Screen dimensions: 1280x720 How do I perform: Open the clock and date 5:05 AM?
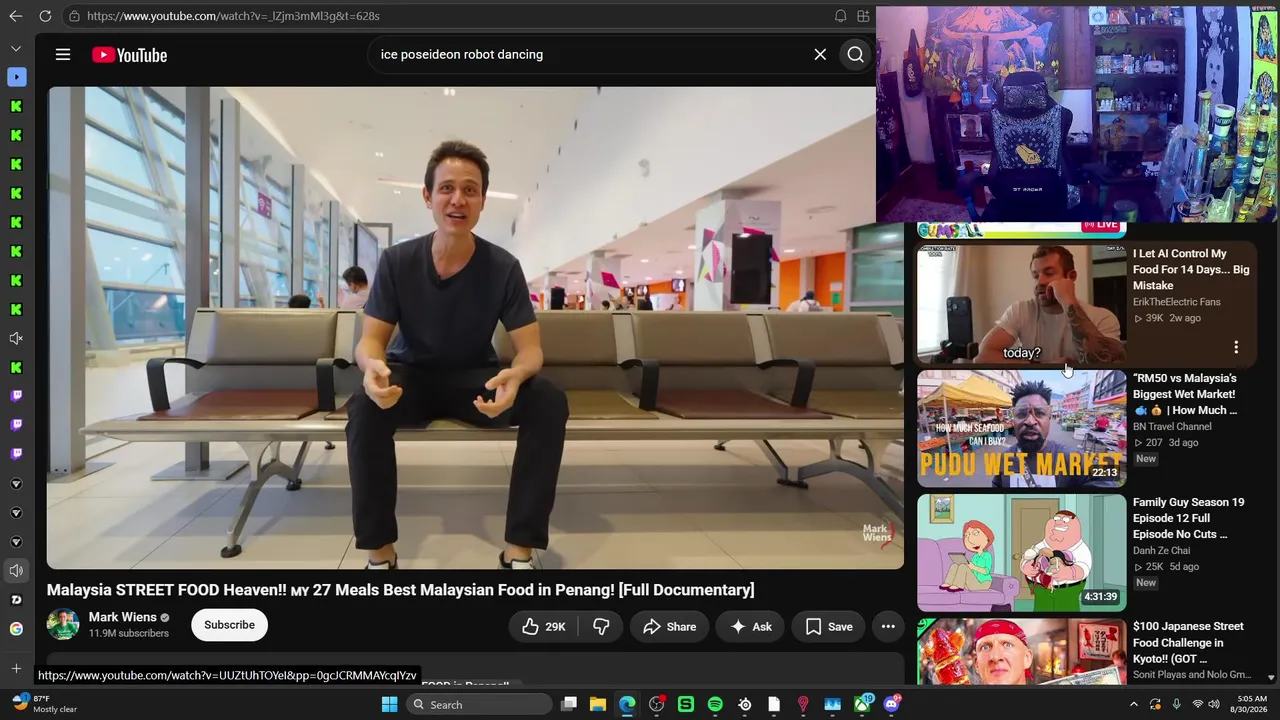(1251, 704)
